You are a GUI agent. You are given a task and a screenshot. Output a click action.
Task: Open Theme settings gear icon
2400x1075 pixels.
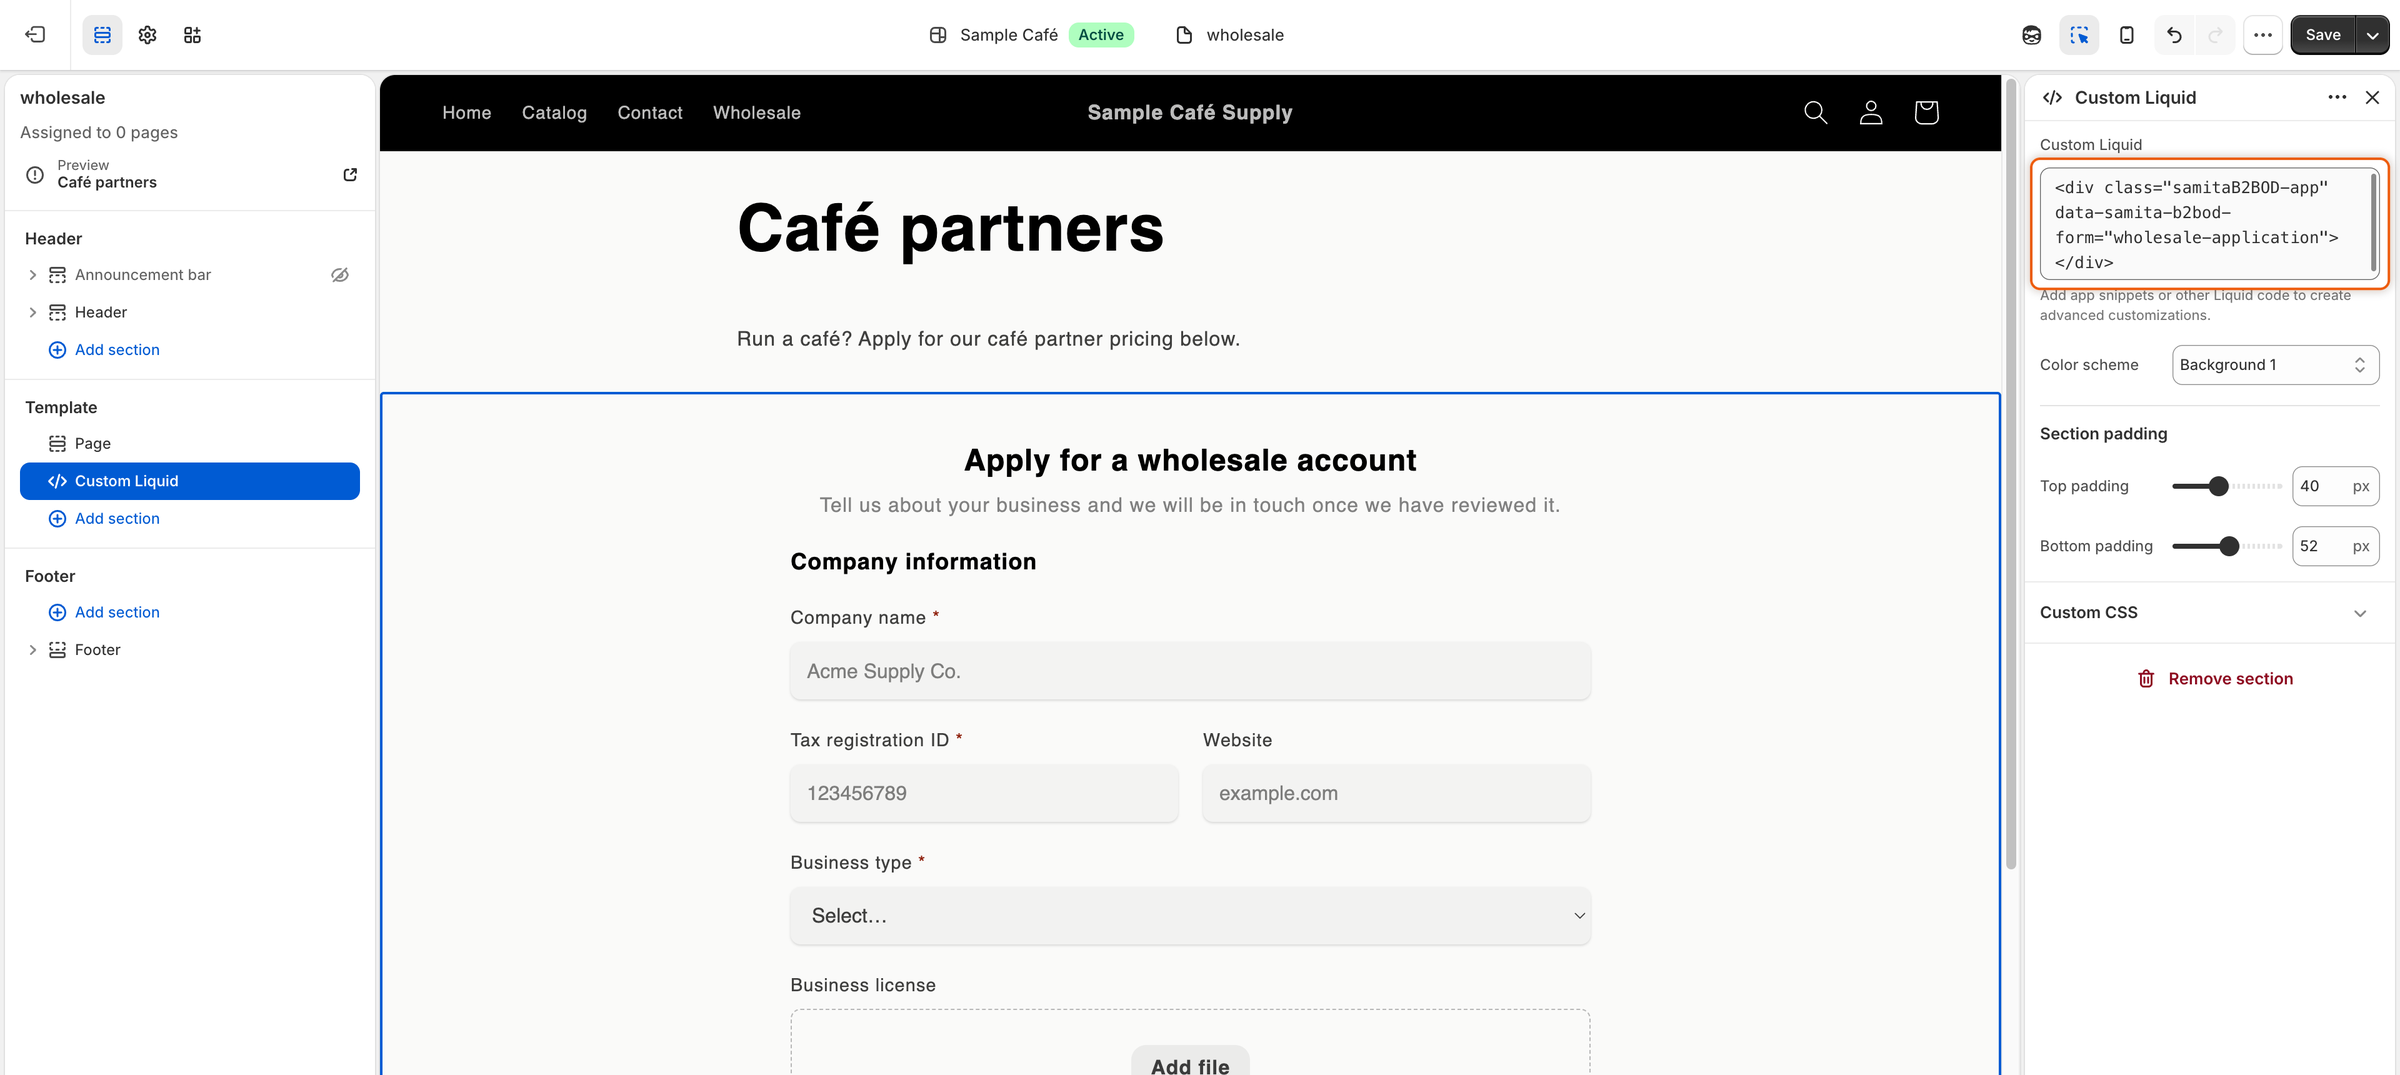click(147, 35)
